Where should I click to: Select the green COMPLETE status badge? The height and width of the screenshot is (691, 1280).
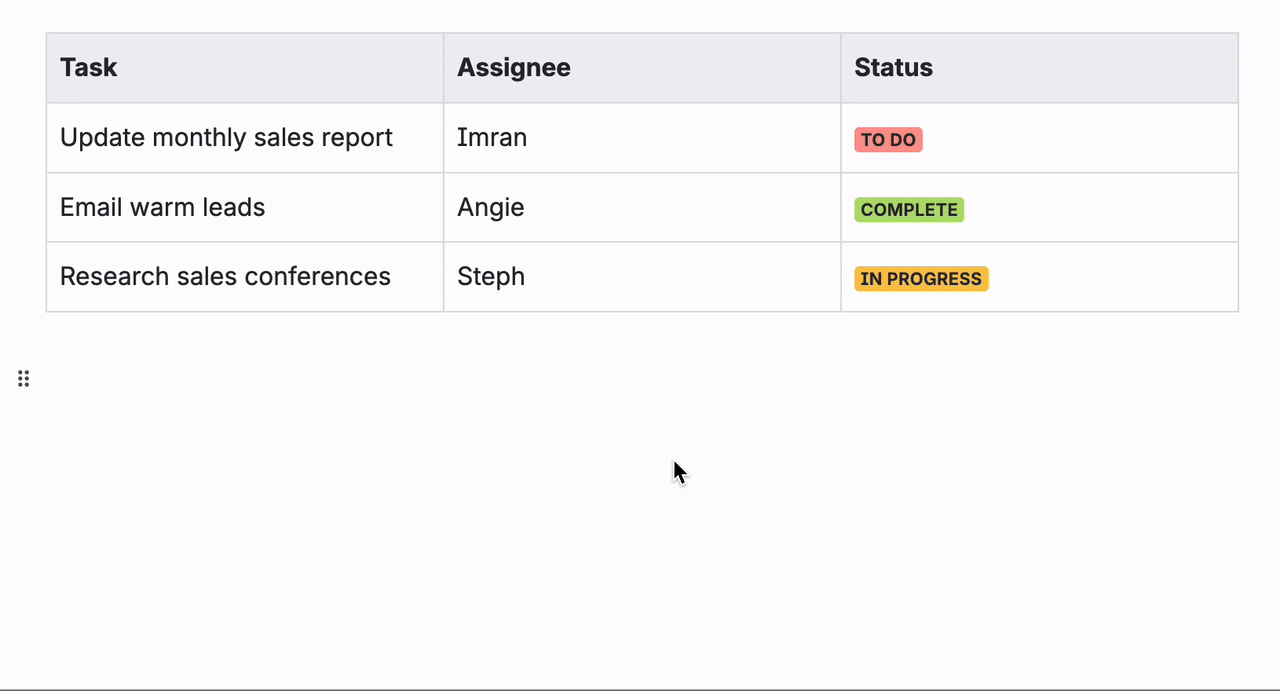(x=909, y=209)
